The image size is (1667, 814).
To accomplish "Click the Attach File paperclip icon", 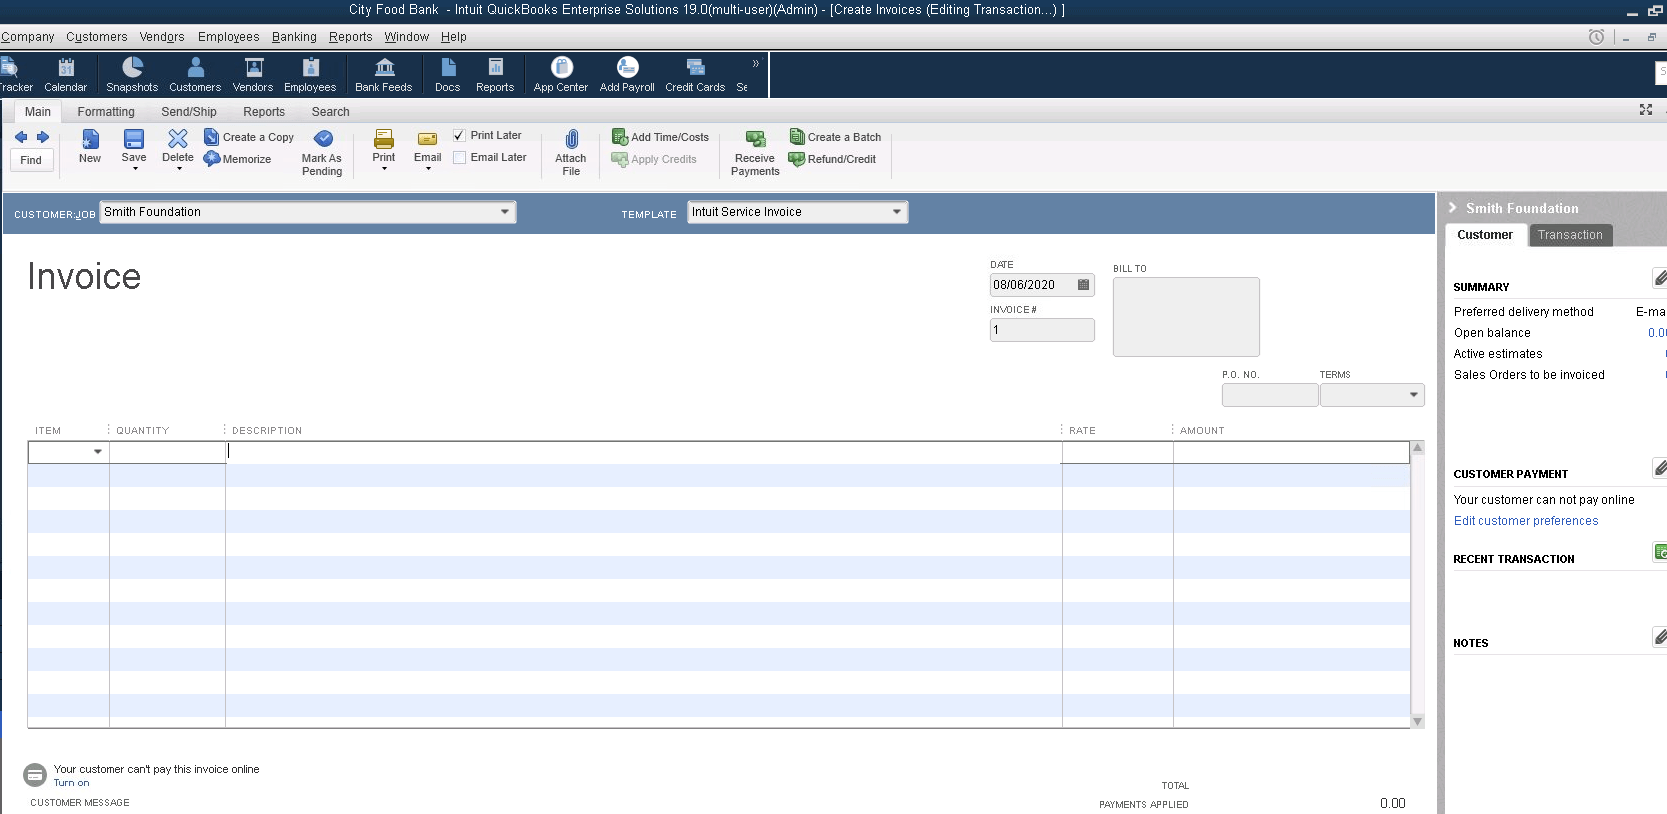I will (571, 140).
